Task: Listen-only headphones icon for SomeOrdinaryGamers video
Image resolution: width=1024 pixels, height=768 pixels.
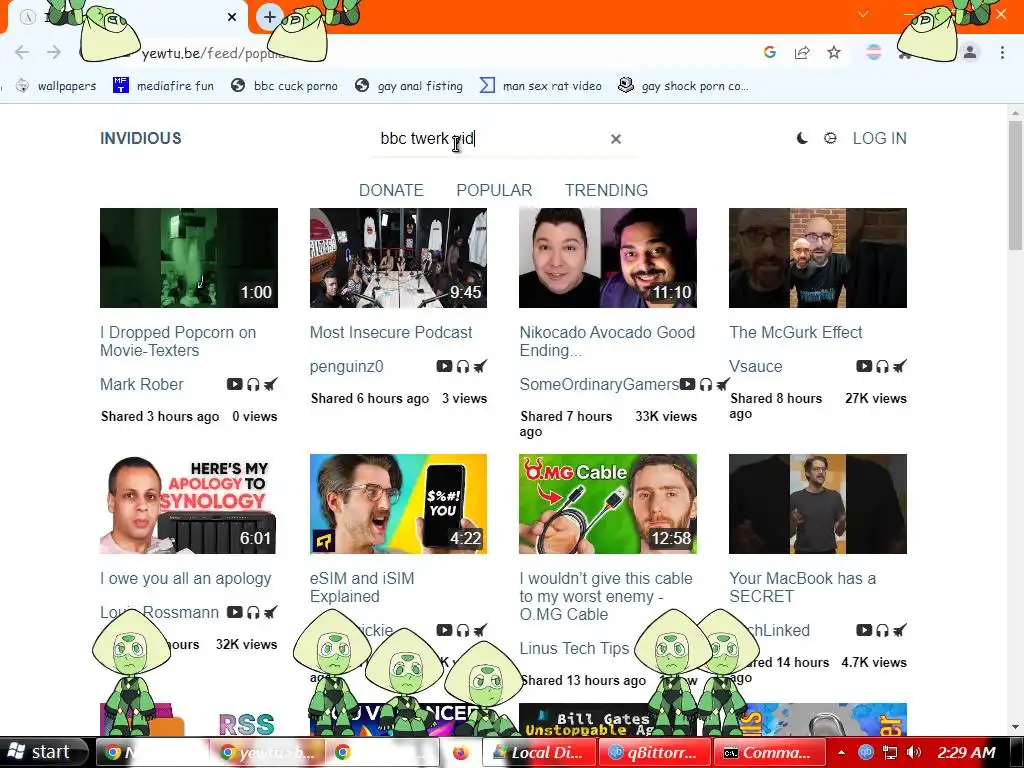Action: (706, 384)
